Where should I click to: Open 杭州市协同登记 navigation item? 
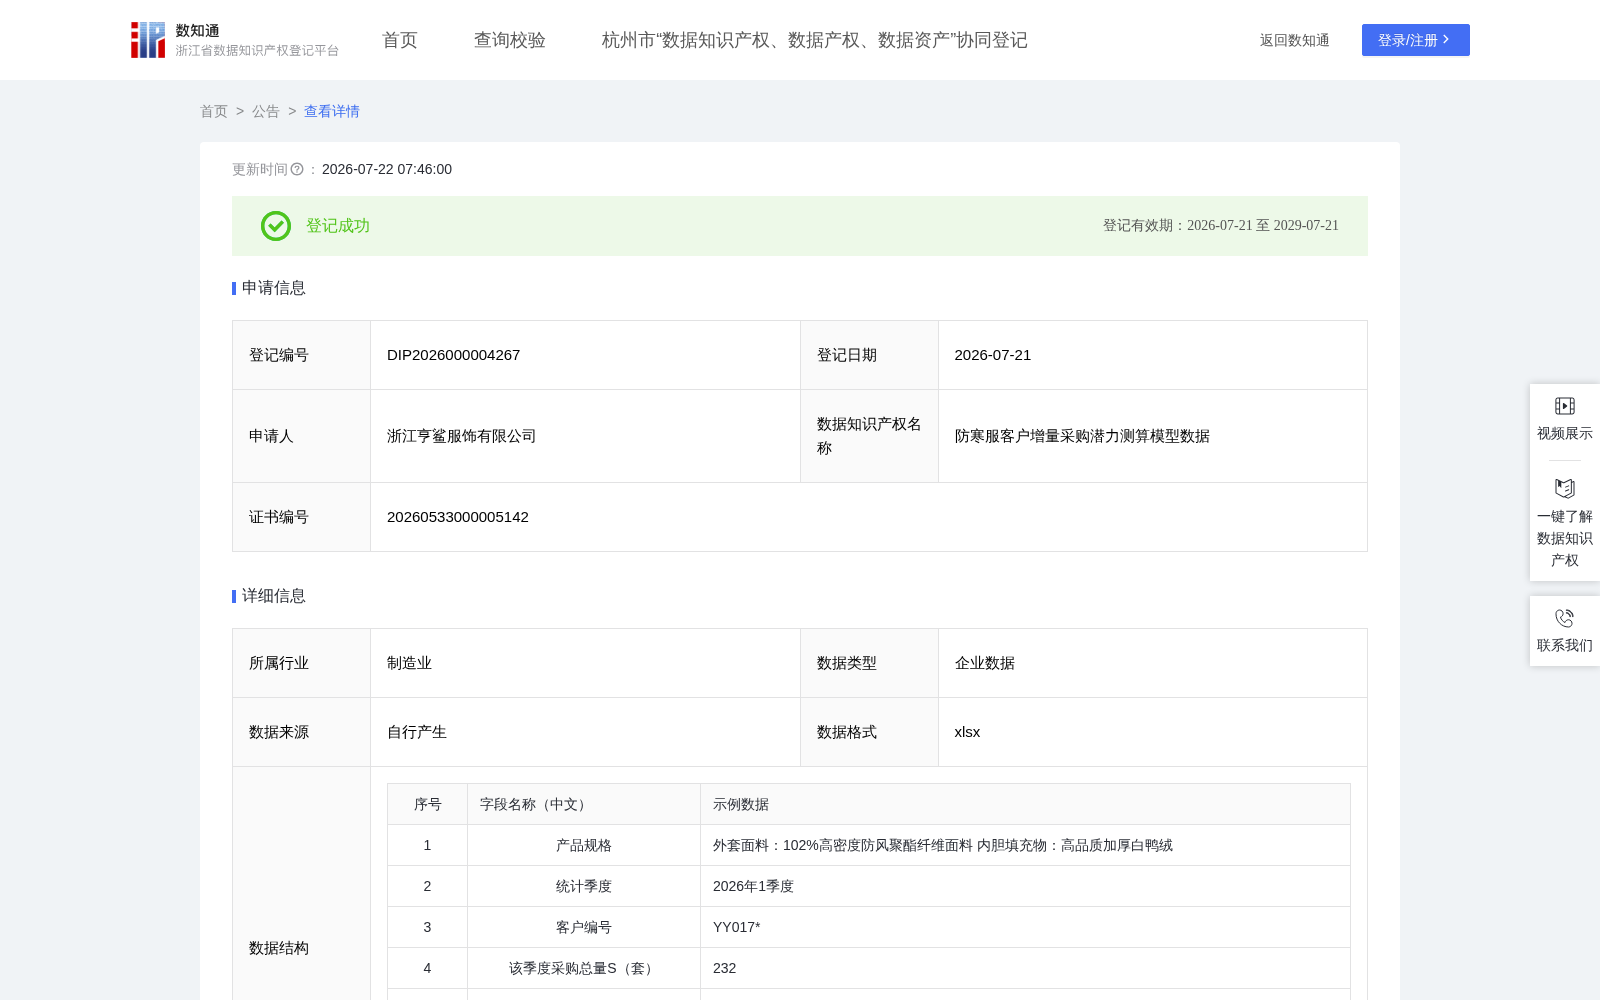[x=815, y=40]
